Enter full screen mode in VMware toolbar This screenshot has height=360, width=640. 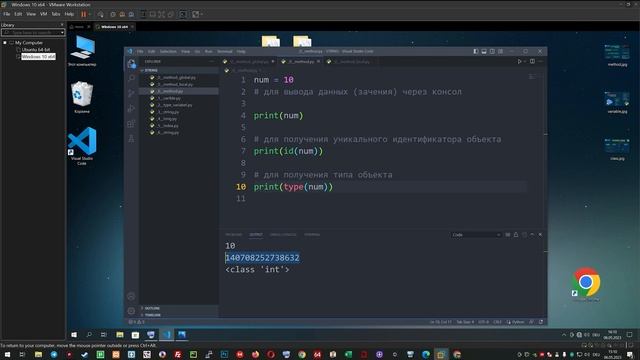(161, 14)
